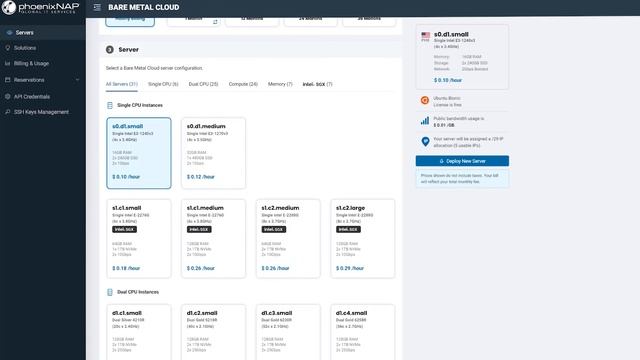Click the Ubuntu logo icon

[425, 100]
